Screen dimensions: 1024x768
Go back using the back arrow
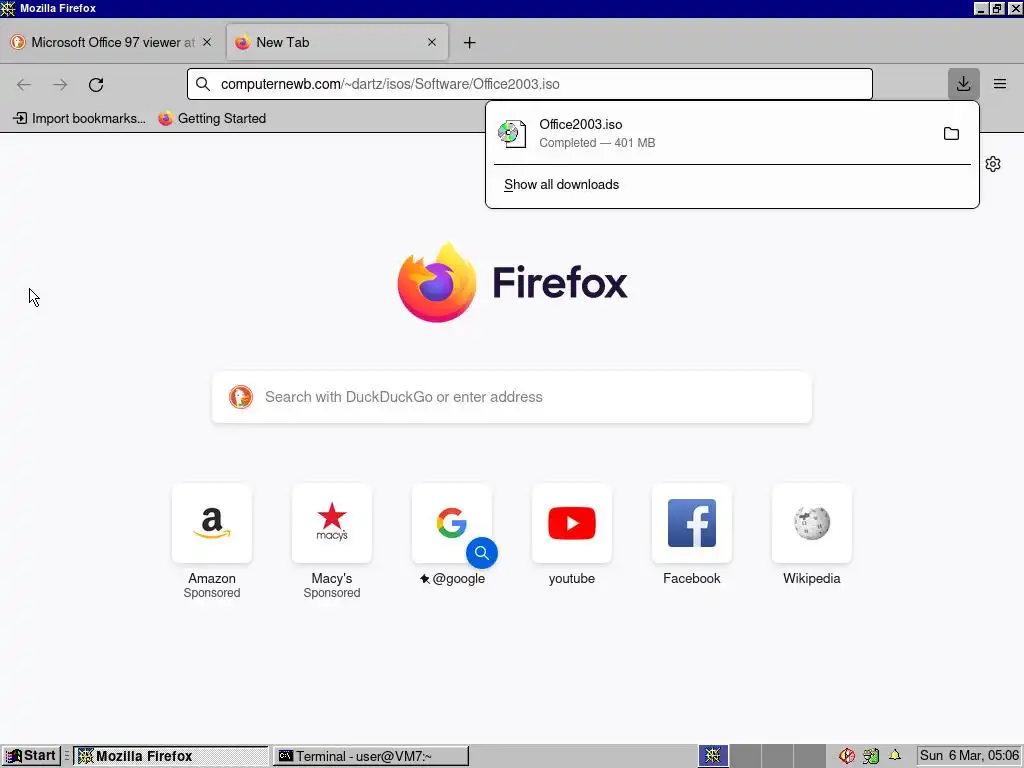(24, 84)
